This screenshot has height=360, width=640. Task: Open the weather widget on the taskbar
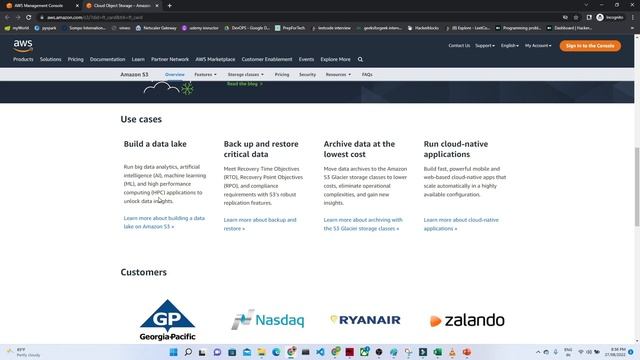(x=24, y=352)
